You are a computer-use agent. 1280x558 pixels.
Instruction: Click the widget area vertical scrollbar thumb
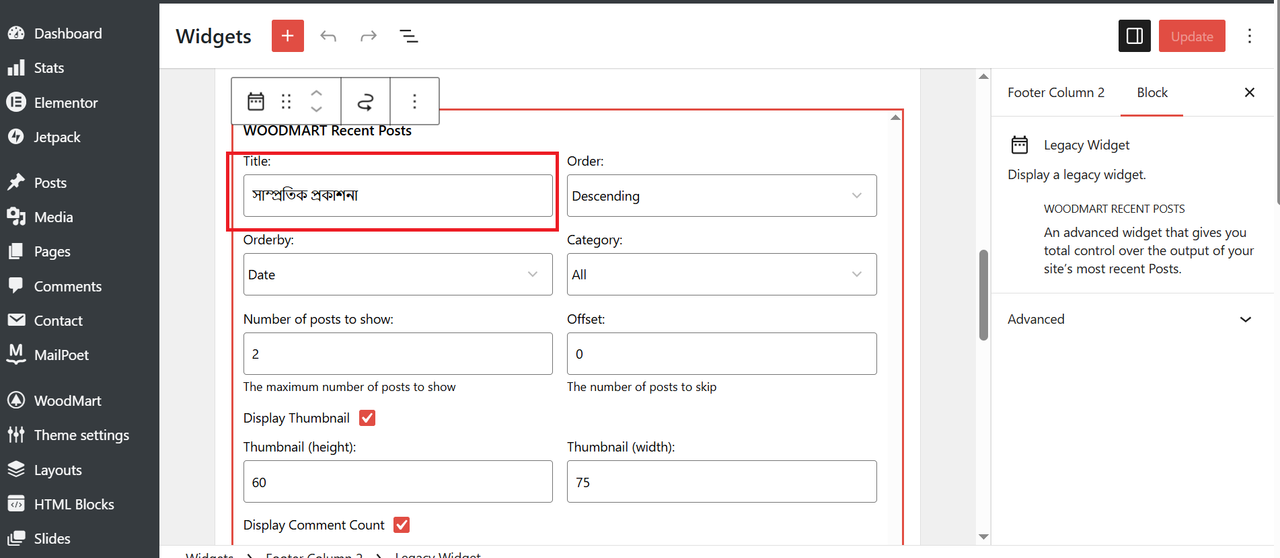click(983, 295)
